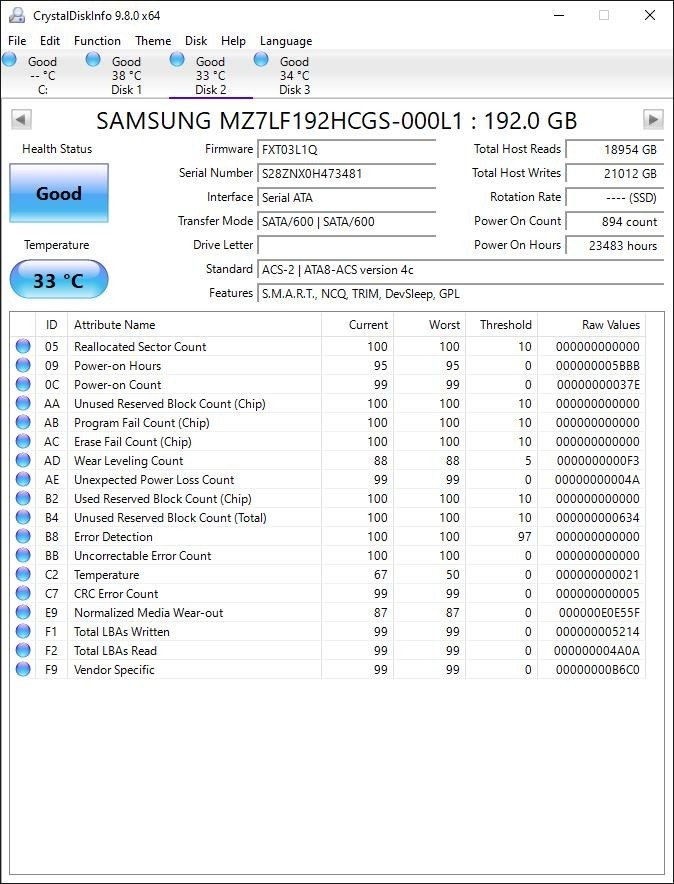This screenshot has height=884, width=674.
Task: Click status orb for Unused Reserved Block Count (Chip)
Action: 23,404
